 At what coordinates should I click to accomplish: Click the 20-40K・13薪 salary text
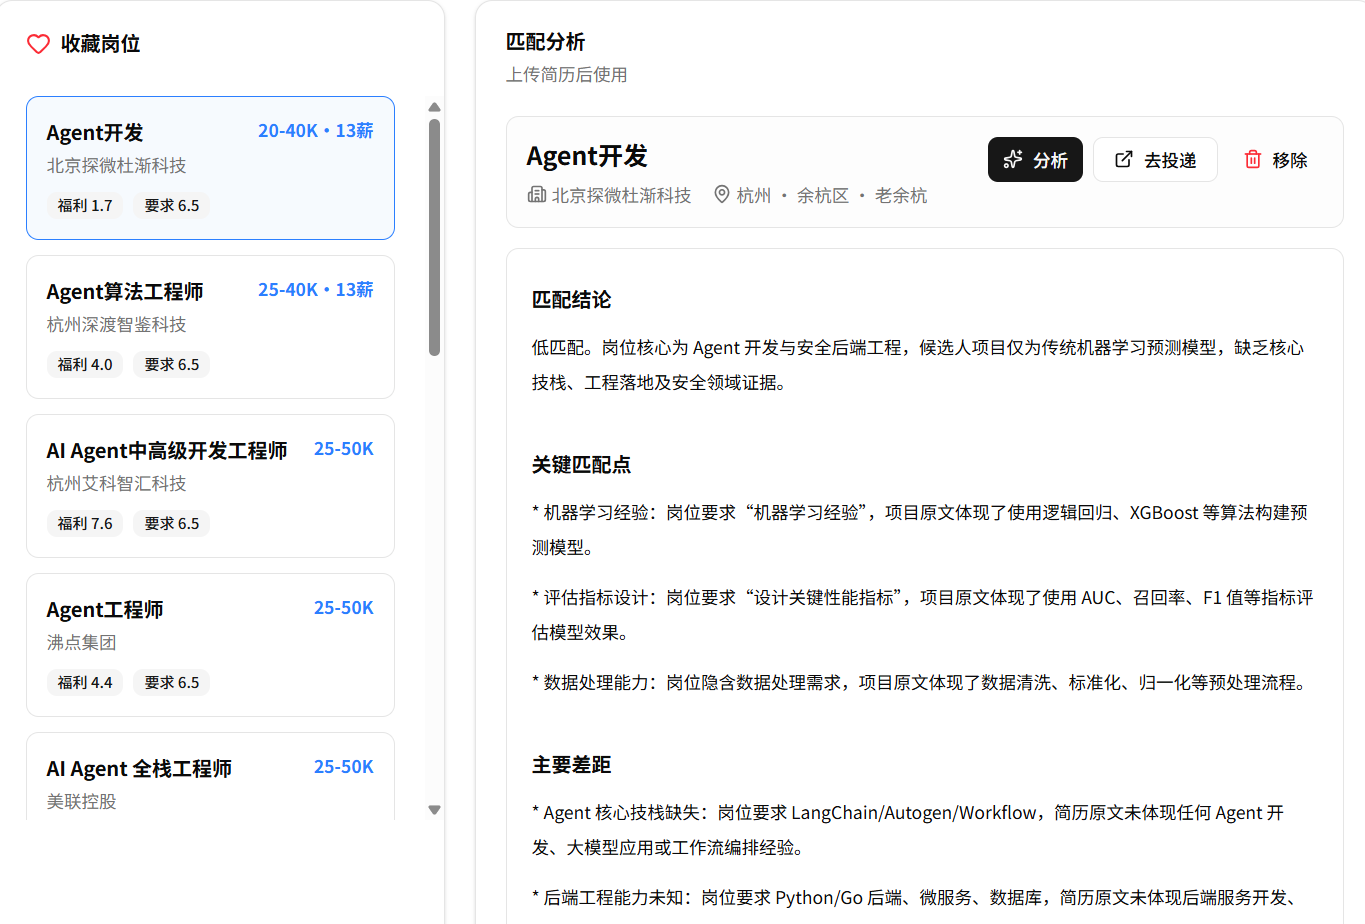point(316,131)
